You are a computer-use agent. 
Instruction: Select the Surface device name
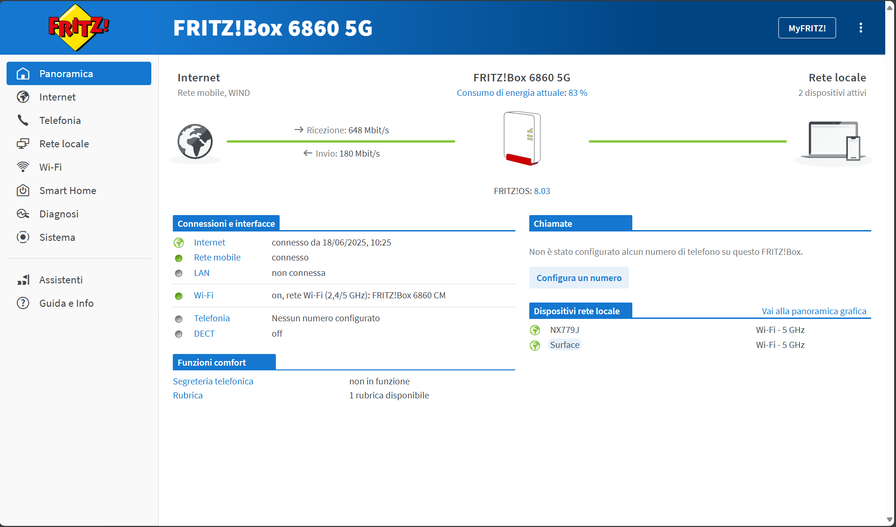[x=565, y=345]
